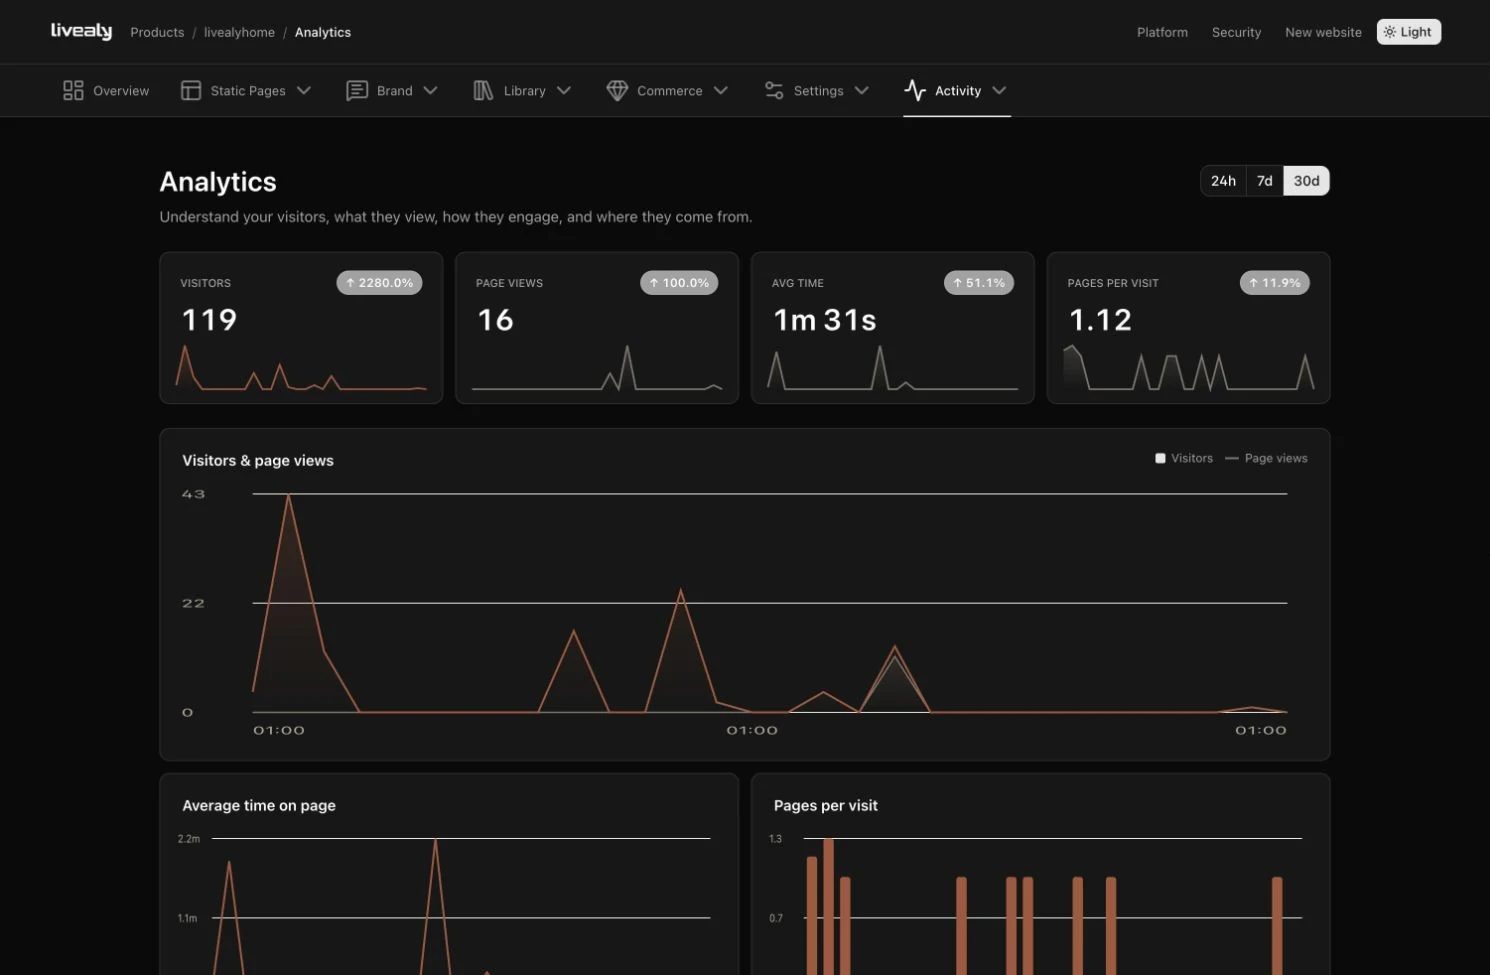The height and width of the screenshot is (975, 1490).
Task: Expand the Commerce dropdown chevron
Action: click(x=721, y=91)
